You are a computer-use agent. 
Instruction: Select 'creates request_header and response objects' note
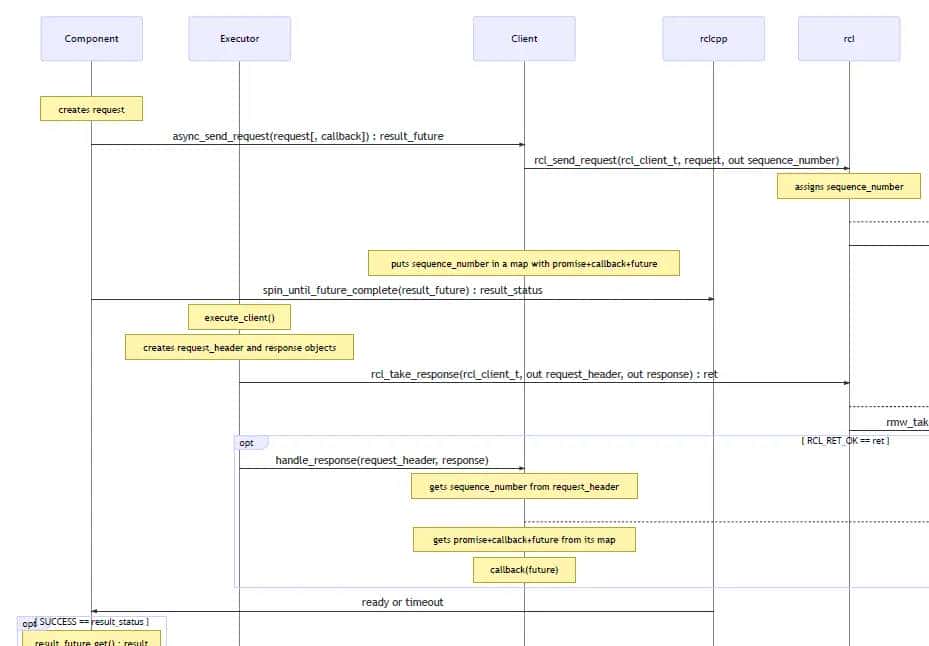coord(239,347)
